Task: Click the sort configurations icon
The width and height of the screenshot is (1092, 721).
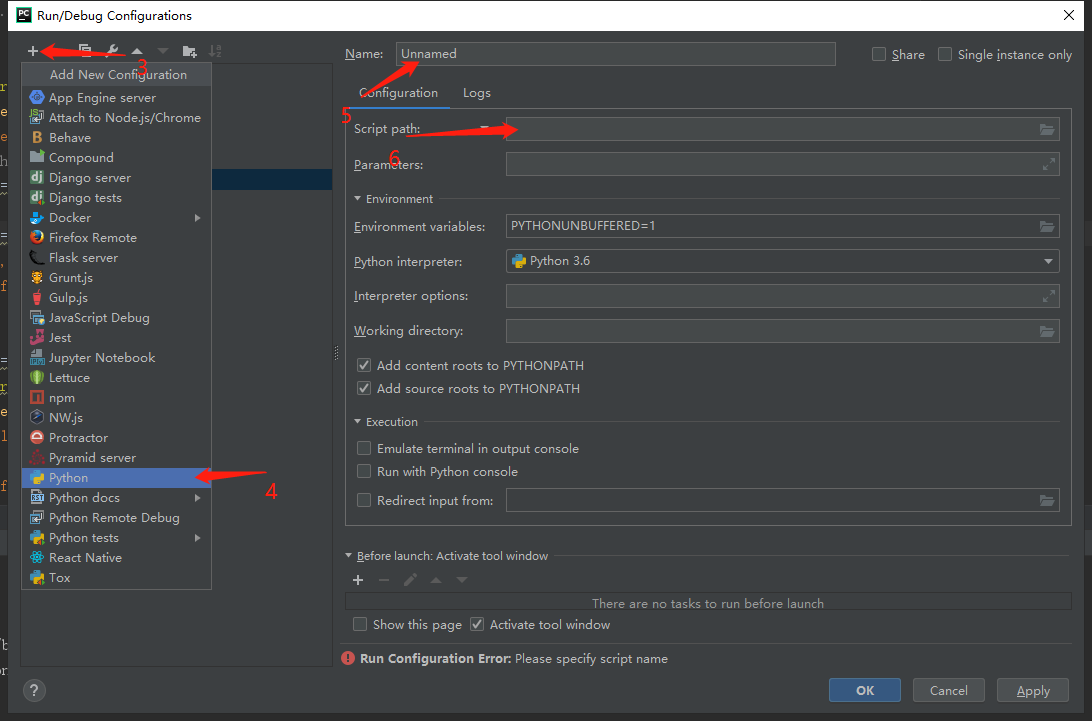Action: (215, 51)
